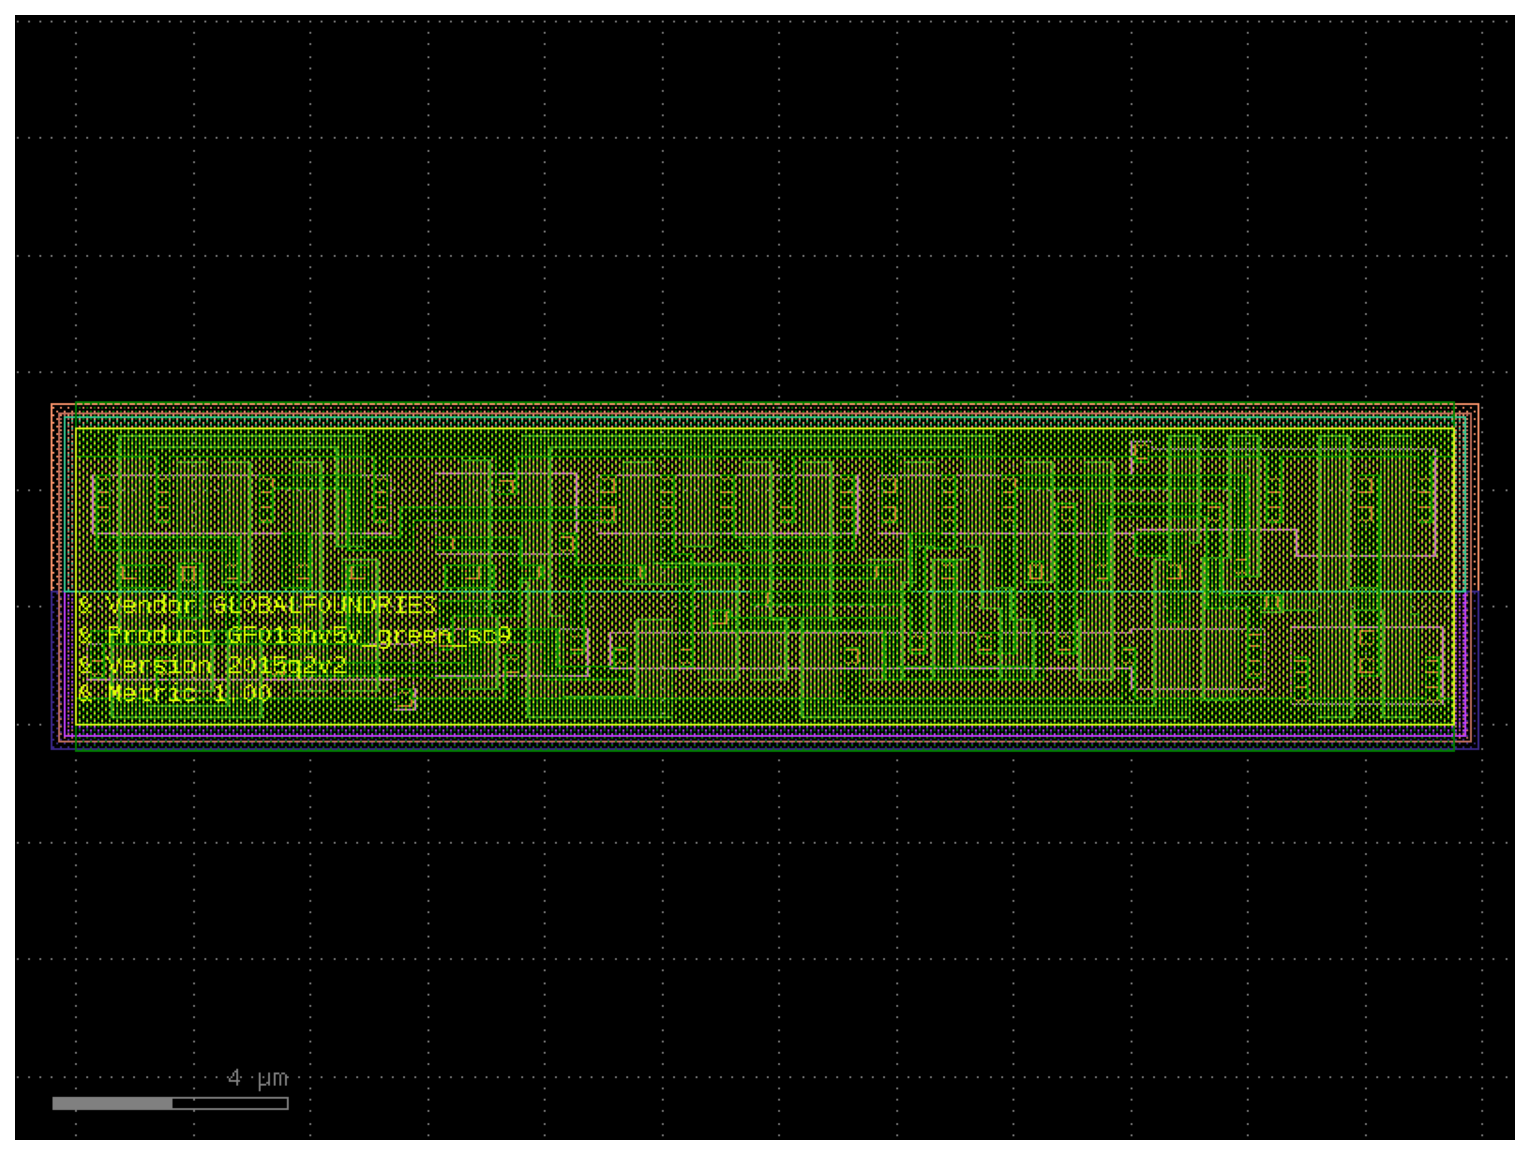The height and width of the screenshot is (1155, 1530).
Task: Pick the '& Version 2015q2v2' text label
Action: click(212, 665)
